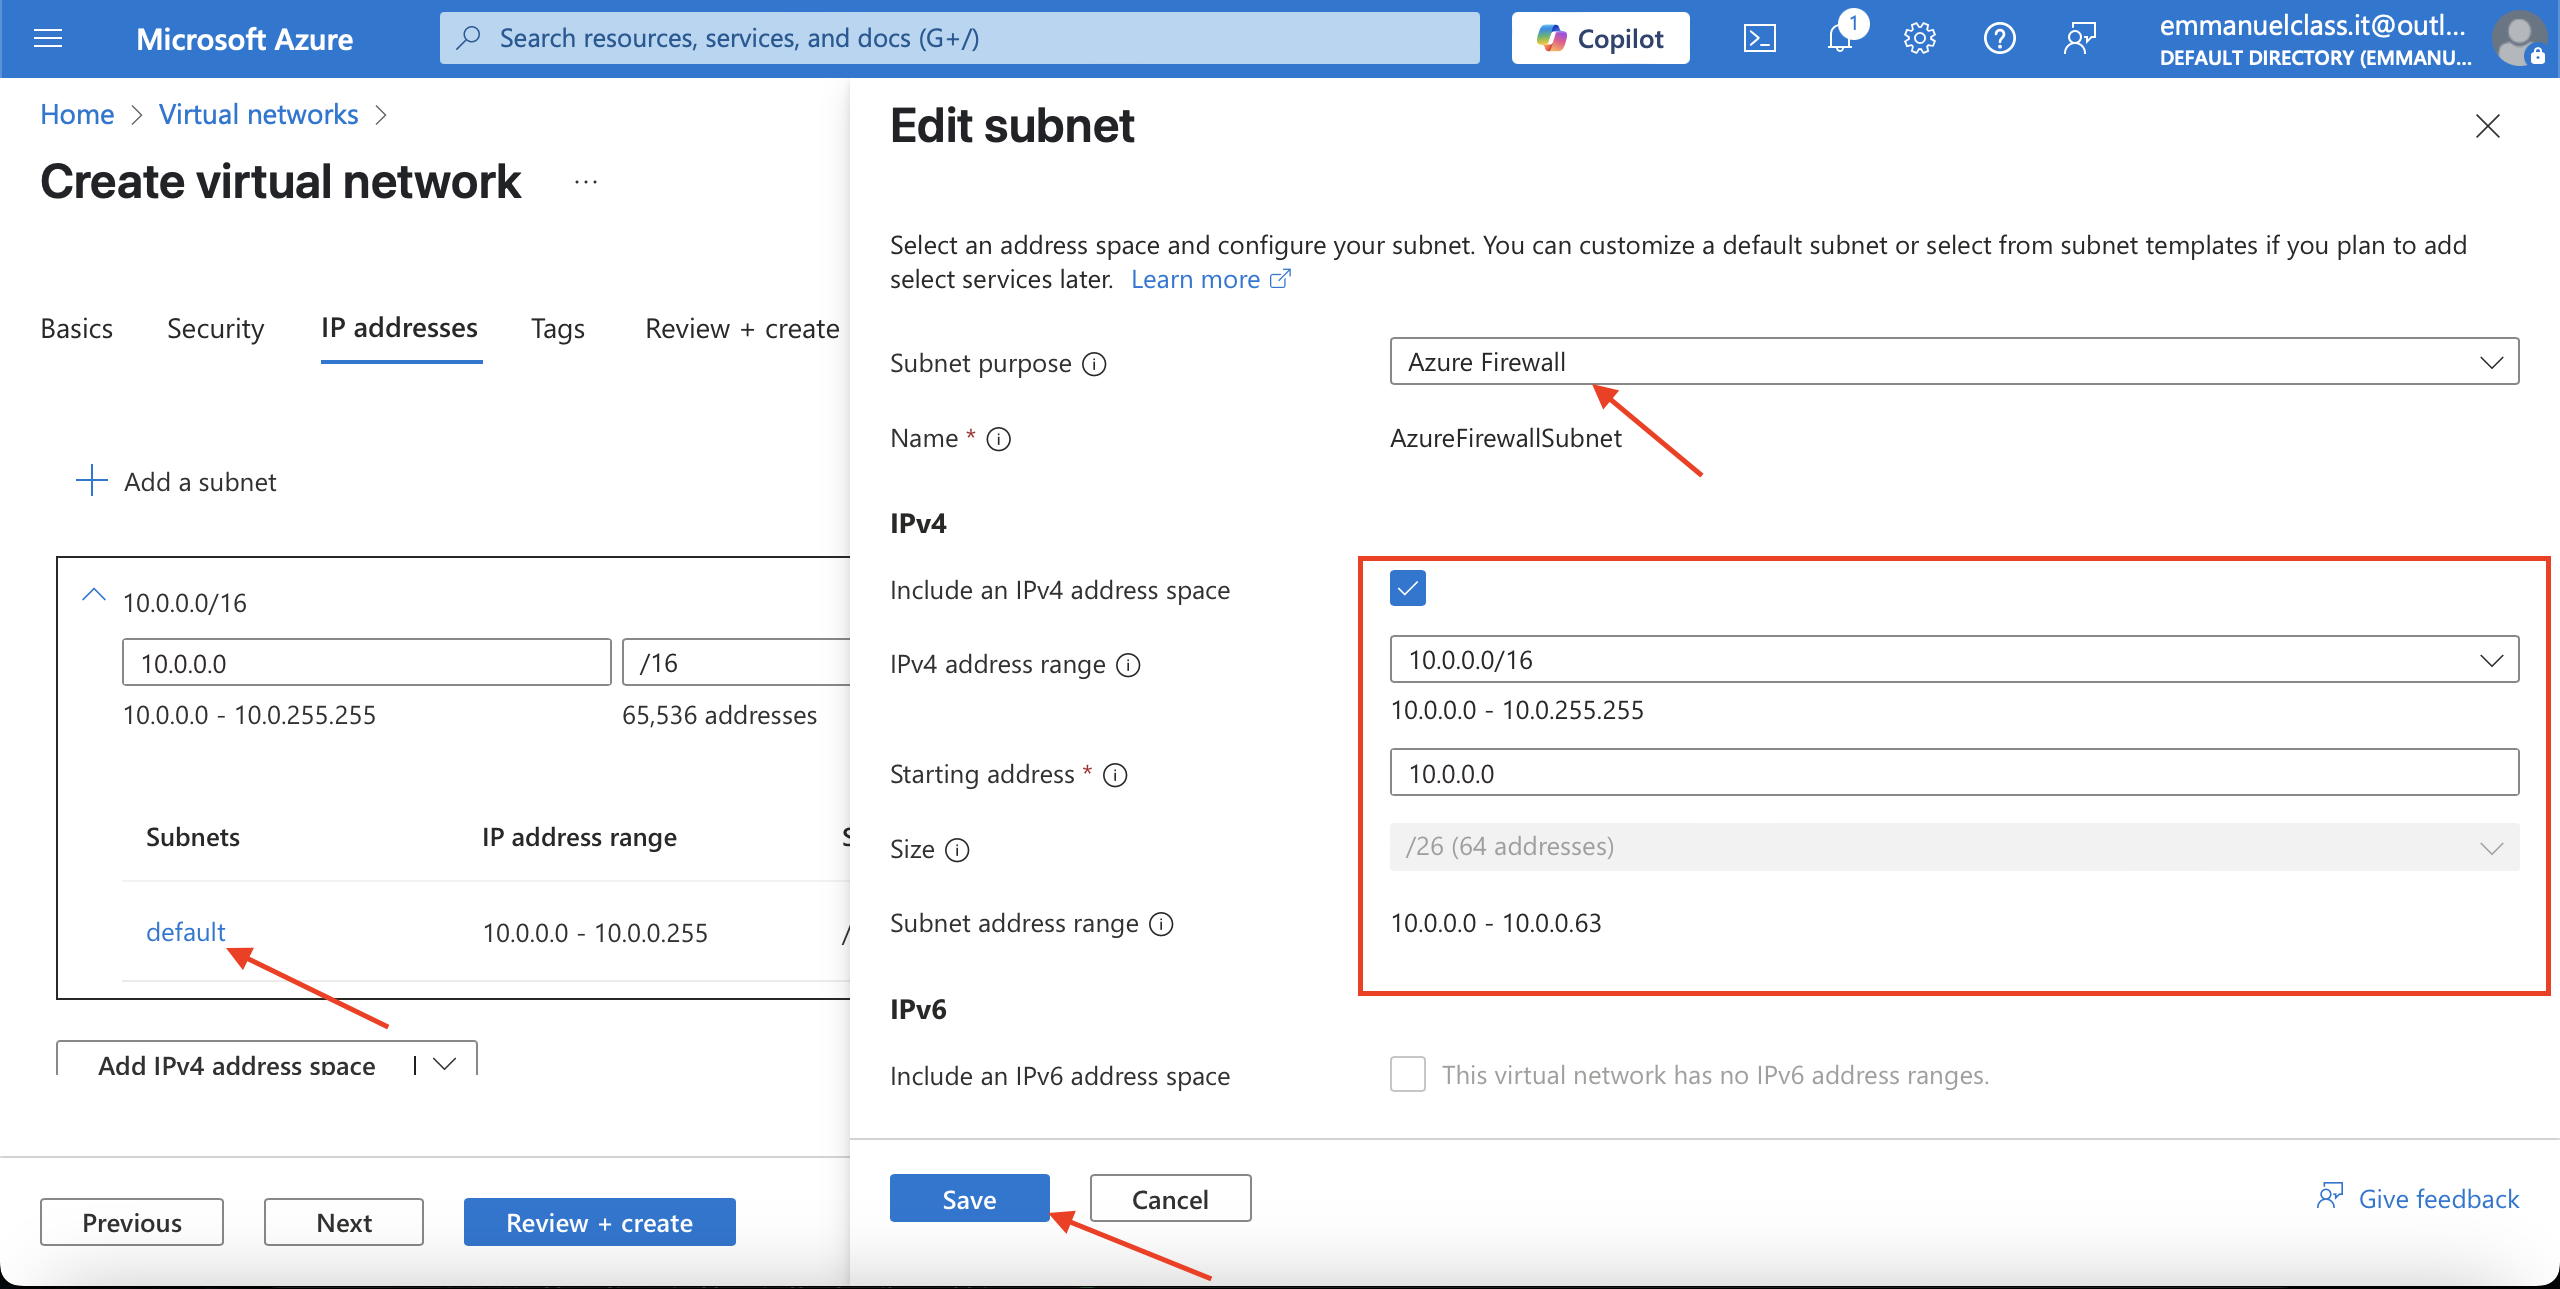Switch to the Basics tab

click(76, 329)
